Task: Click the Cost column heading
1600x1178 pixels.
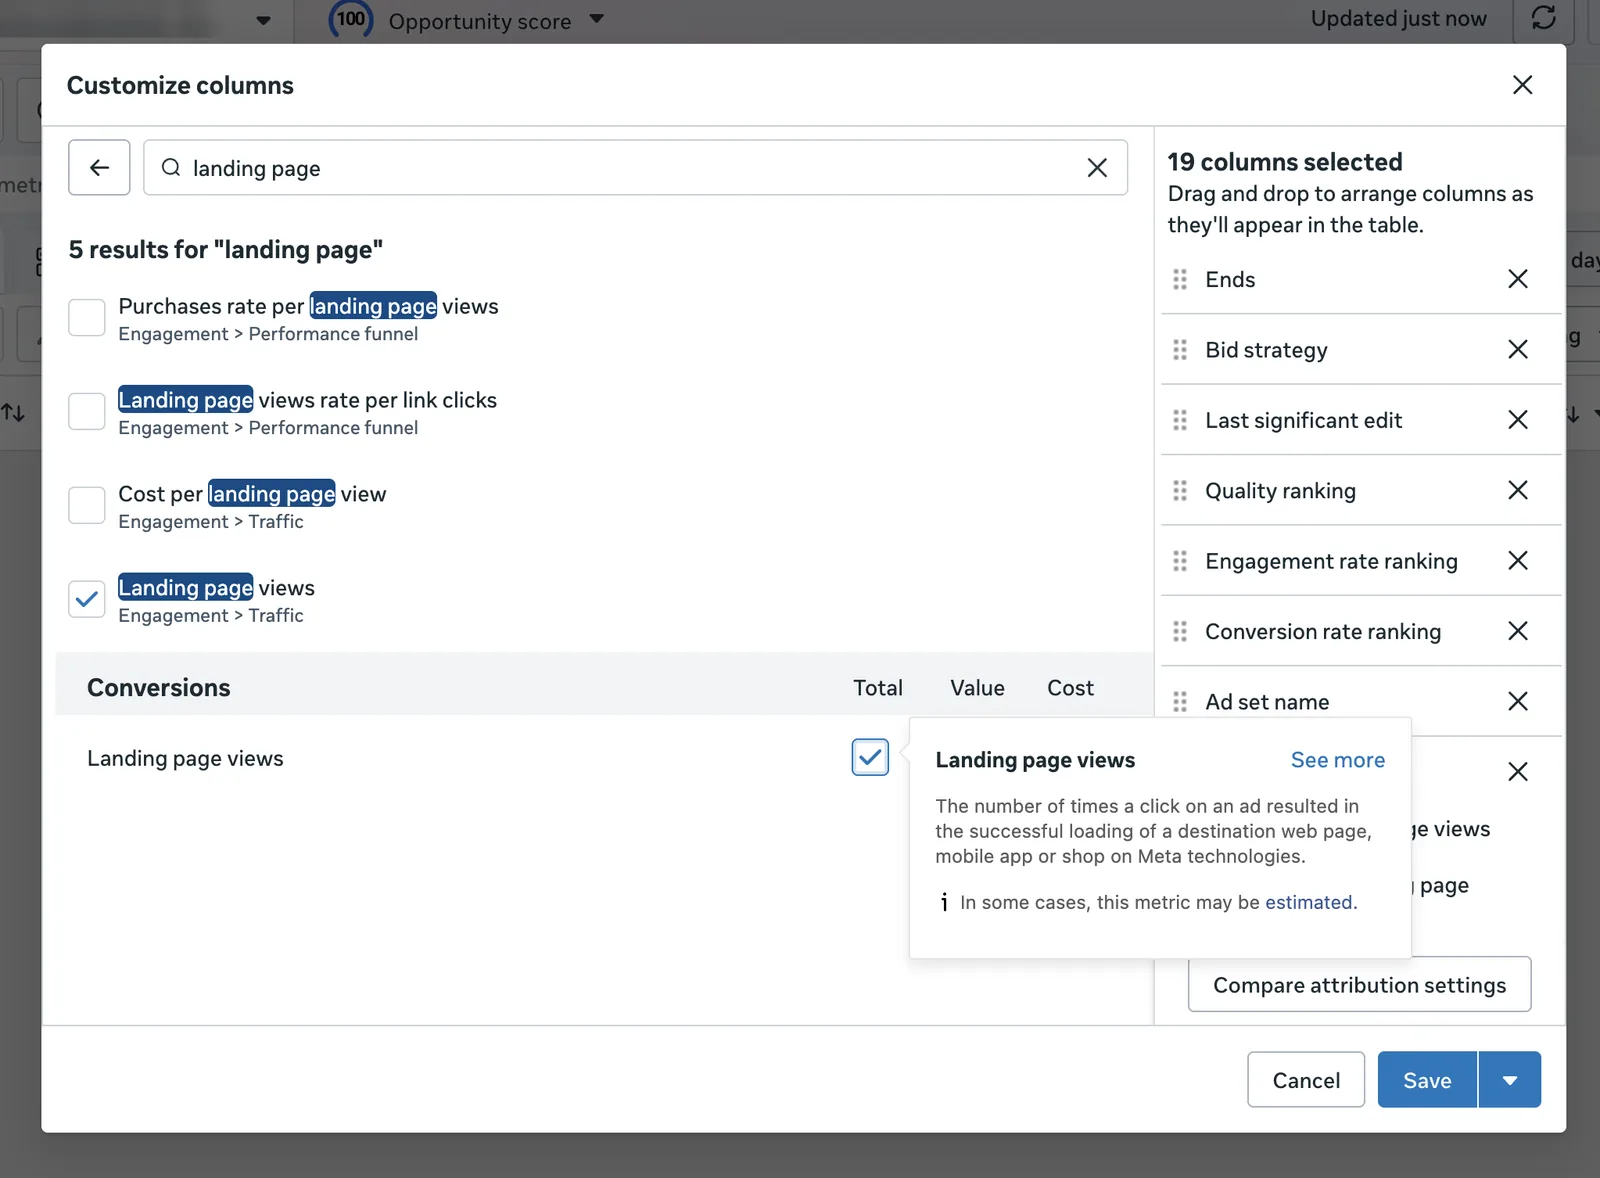Action: (x=1070, y=687)
